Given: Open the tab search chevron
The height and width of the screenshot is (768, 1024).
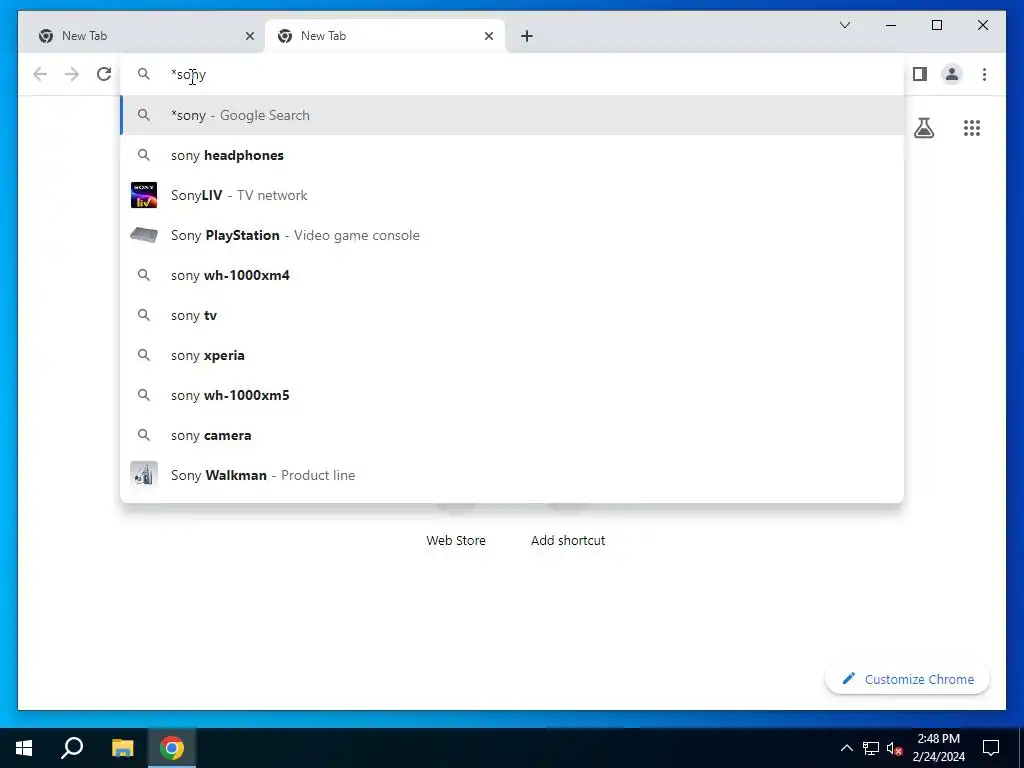Looking at the screenshot, I should click(844, 25).
